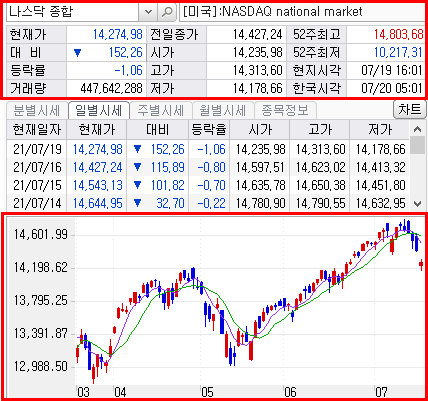This screenshot has height=401, width=428.
Task: Select the 21/07/19 daily price row
Action: (208, 149)
